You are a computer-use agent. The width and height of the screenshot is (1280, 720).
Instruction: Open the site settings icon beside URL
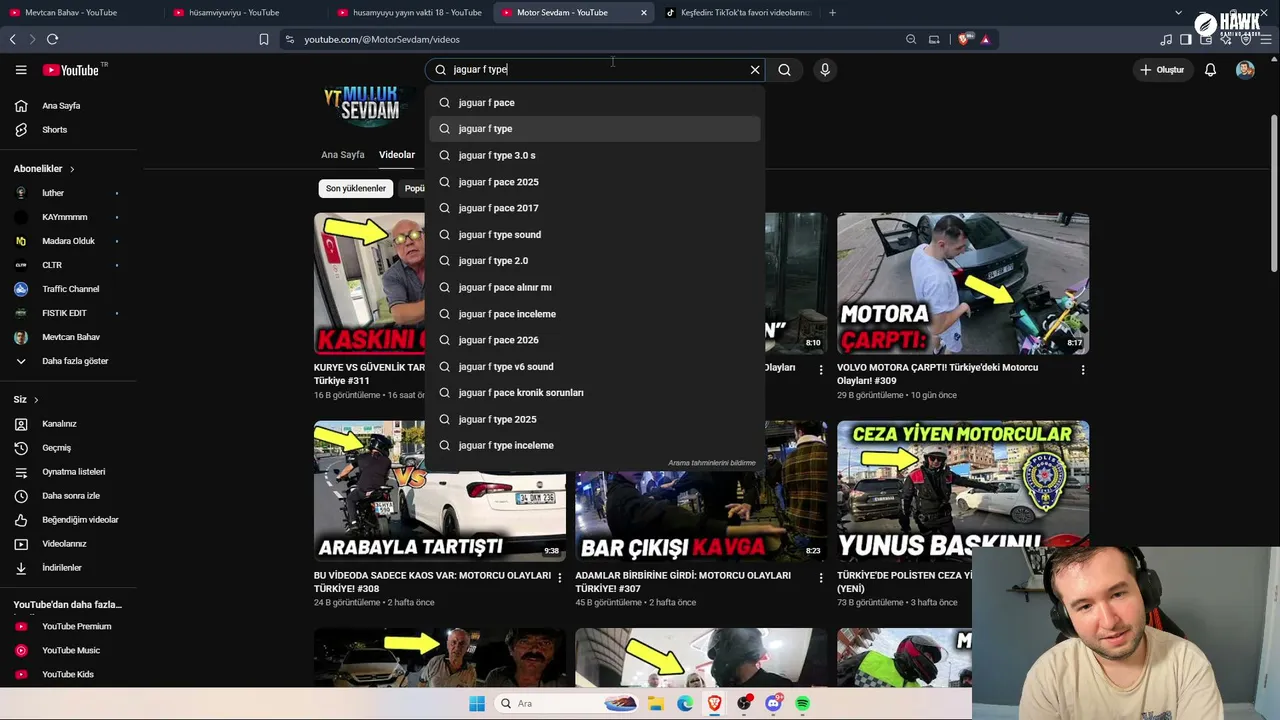[290, 39]
